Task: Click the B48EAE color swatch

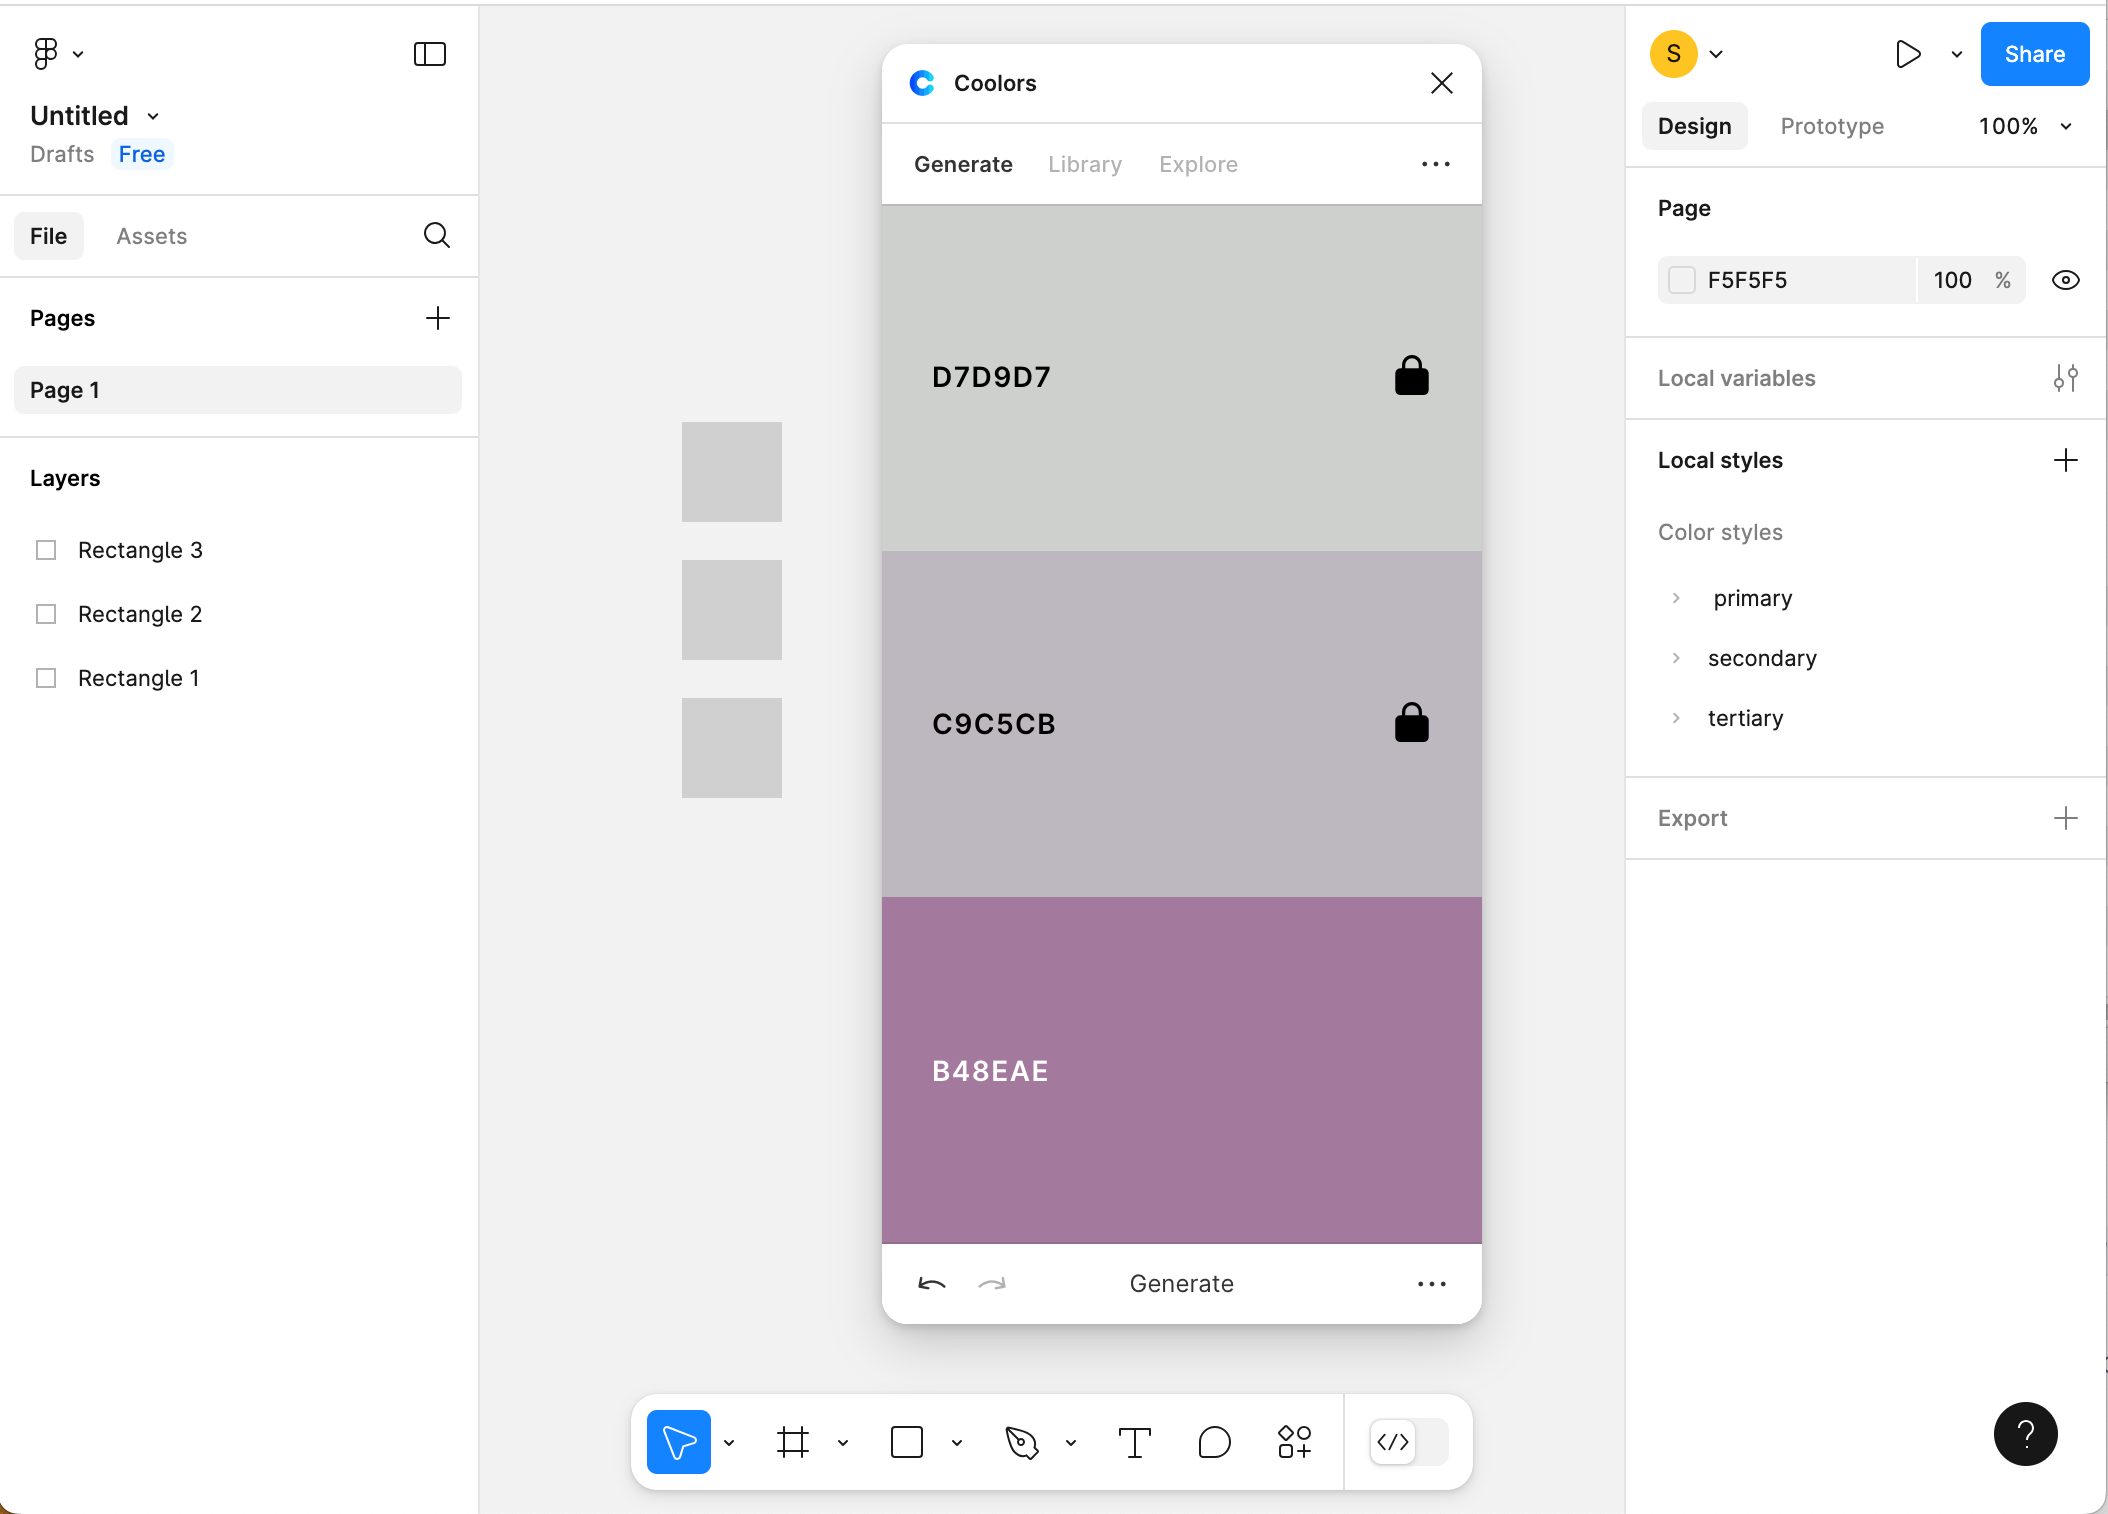Action: coord(1181,1070)
